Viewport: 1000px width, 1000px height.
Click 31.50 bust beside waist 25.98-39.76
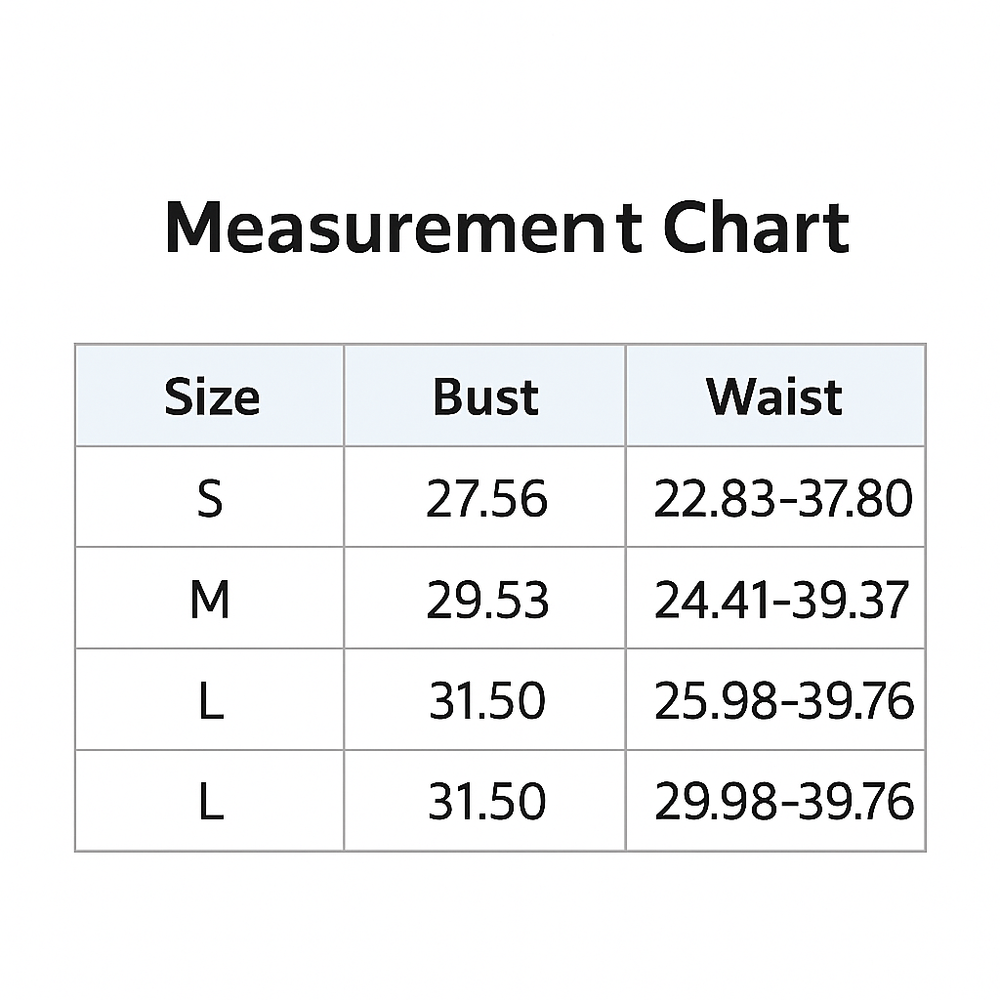tap(487, 701)
